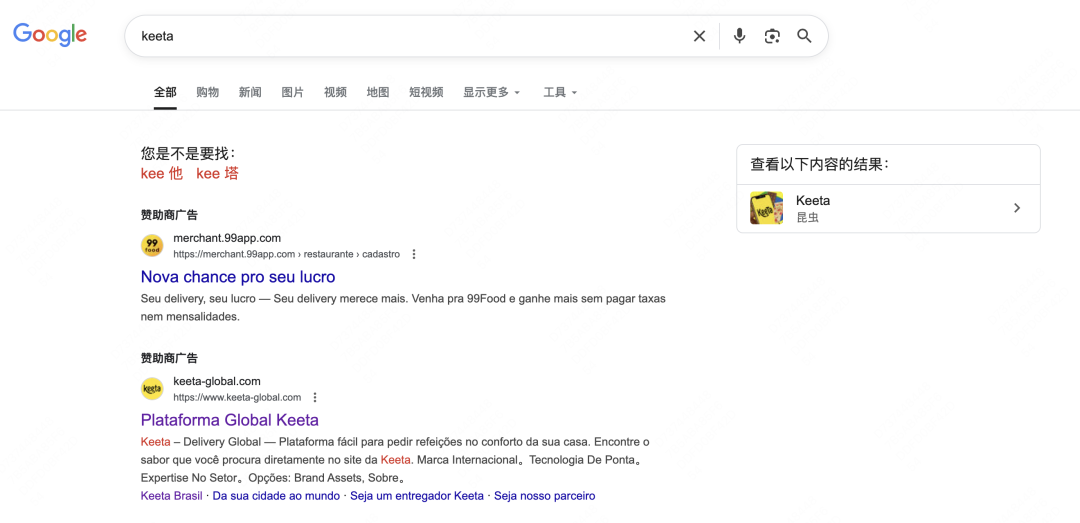Screen dimensions: 1080x523
Task: Click the 99 food favicon
Action: coord(152,245)
